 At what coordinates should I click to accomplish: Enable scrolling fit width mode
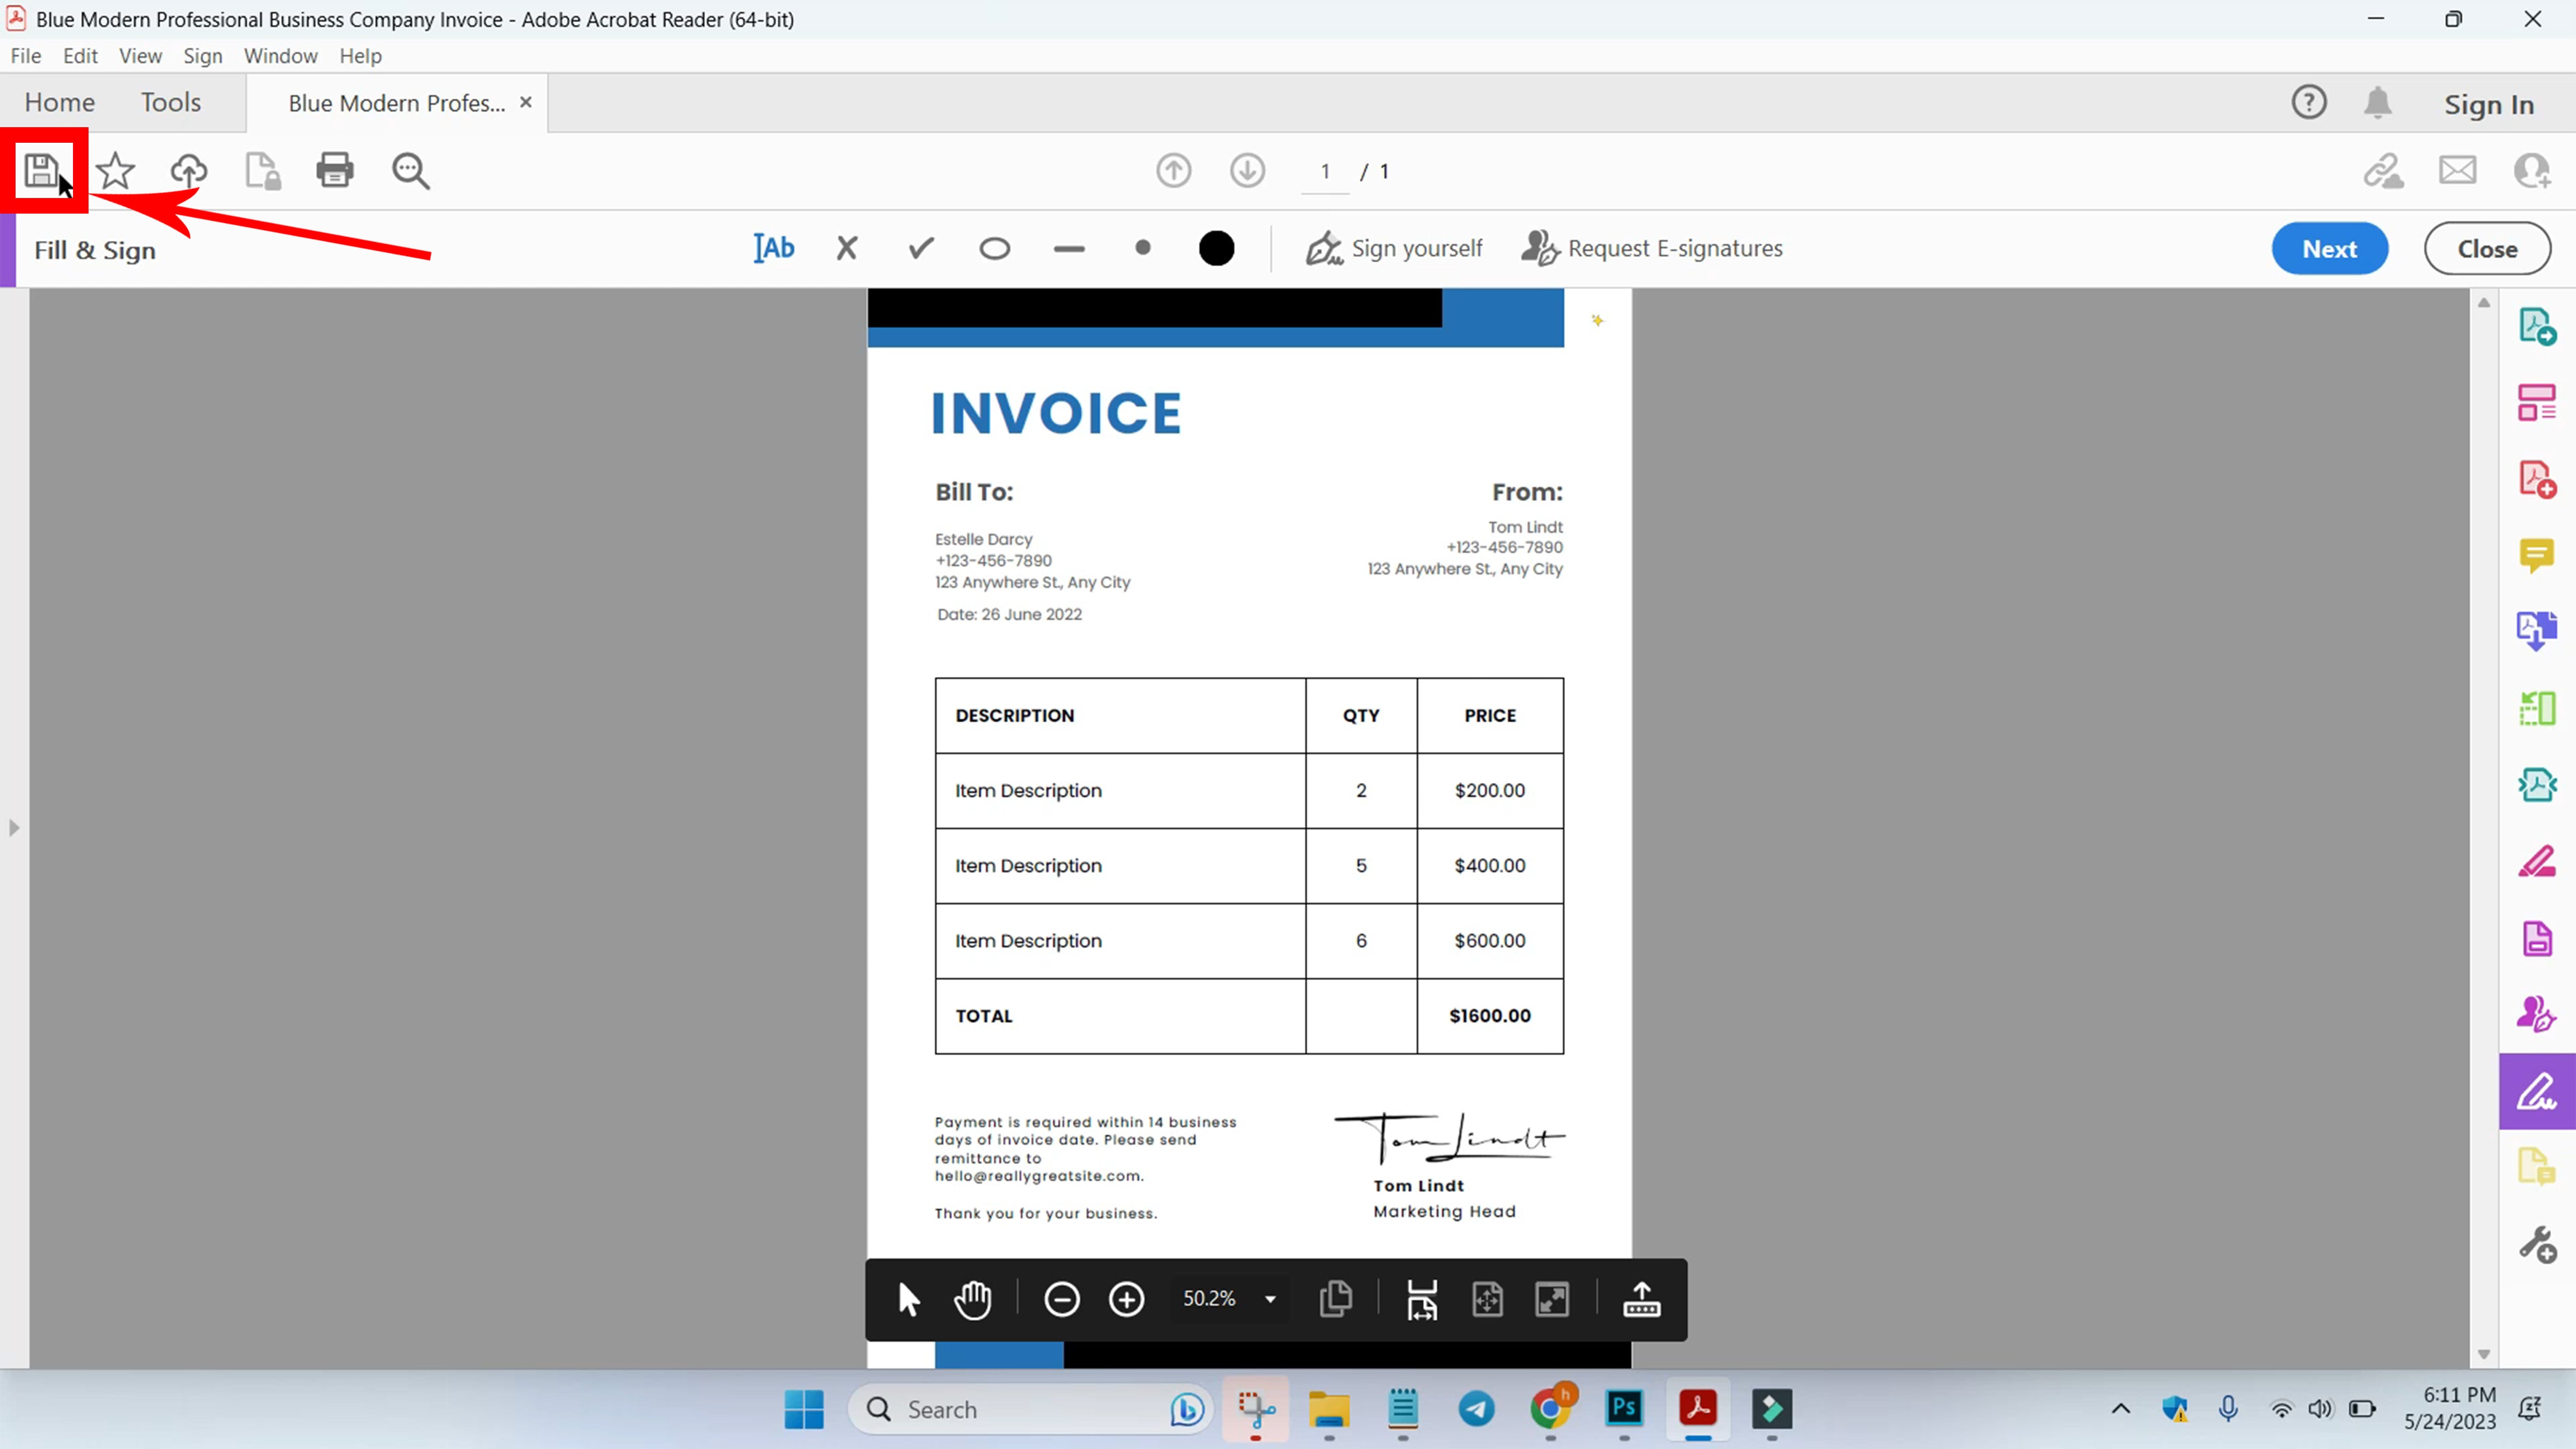1422,1299
